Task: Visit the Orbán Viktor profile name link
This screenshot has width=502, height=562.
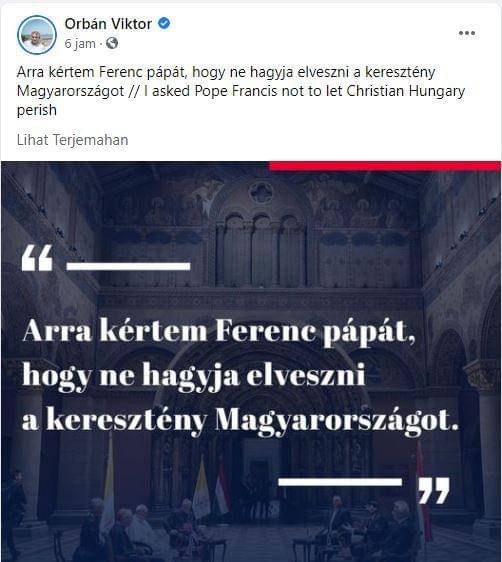Action: coord(108,24)
